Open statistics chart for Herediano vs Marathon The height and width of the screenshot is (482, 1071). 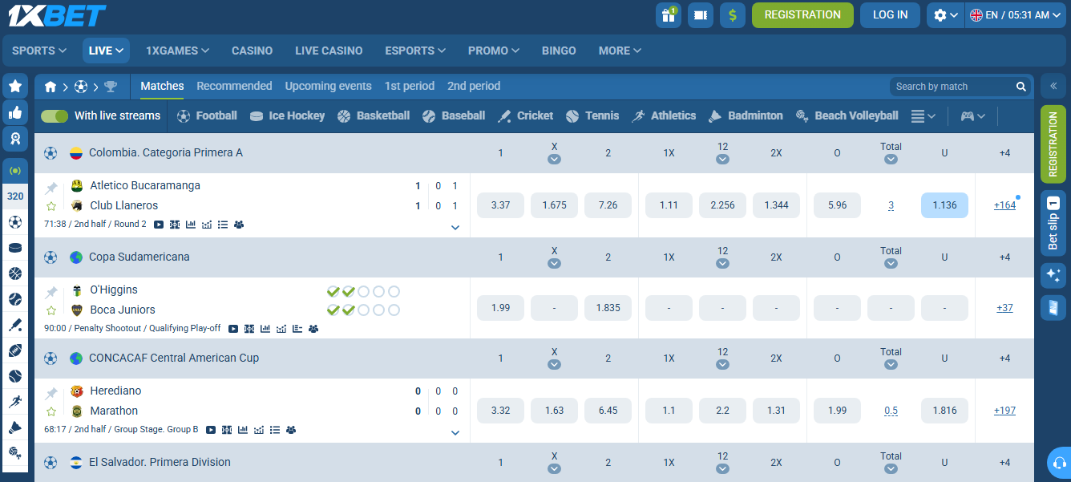point(243,430)
